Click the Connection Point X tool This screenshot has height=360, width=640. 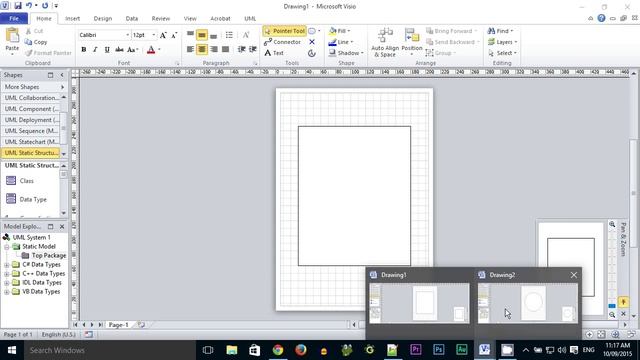[x=312, y=42]
